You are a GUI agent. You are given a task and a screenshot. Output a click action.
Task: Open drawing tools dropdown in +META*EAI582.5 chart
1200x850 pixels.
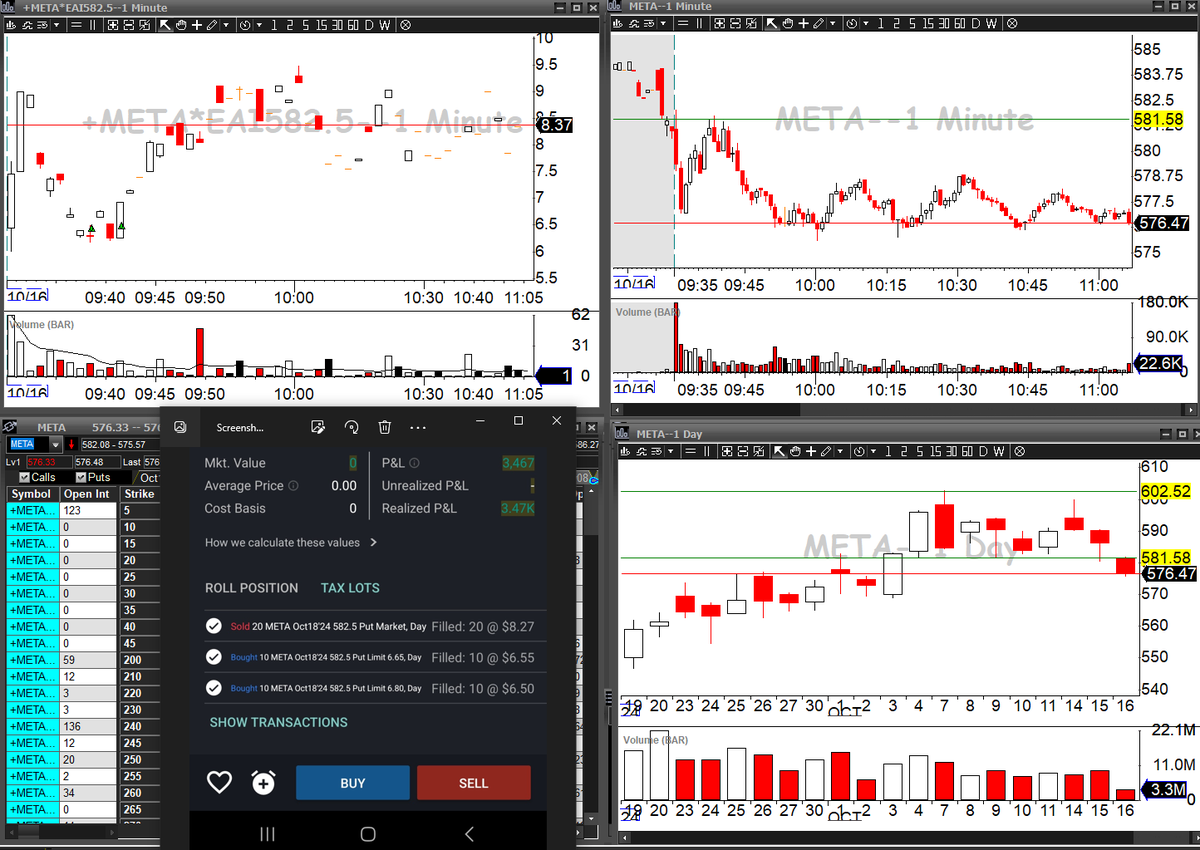226,25
